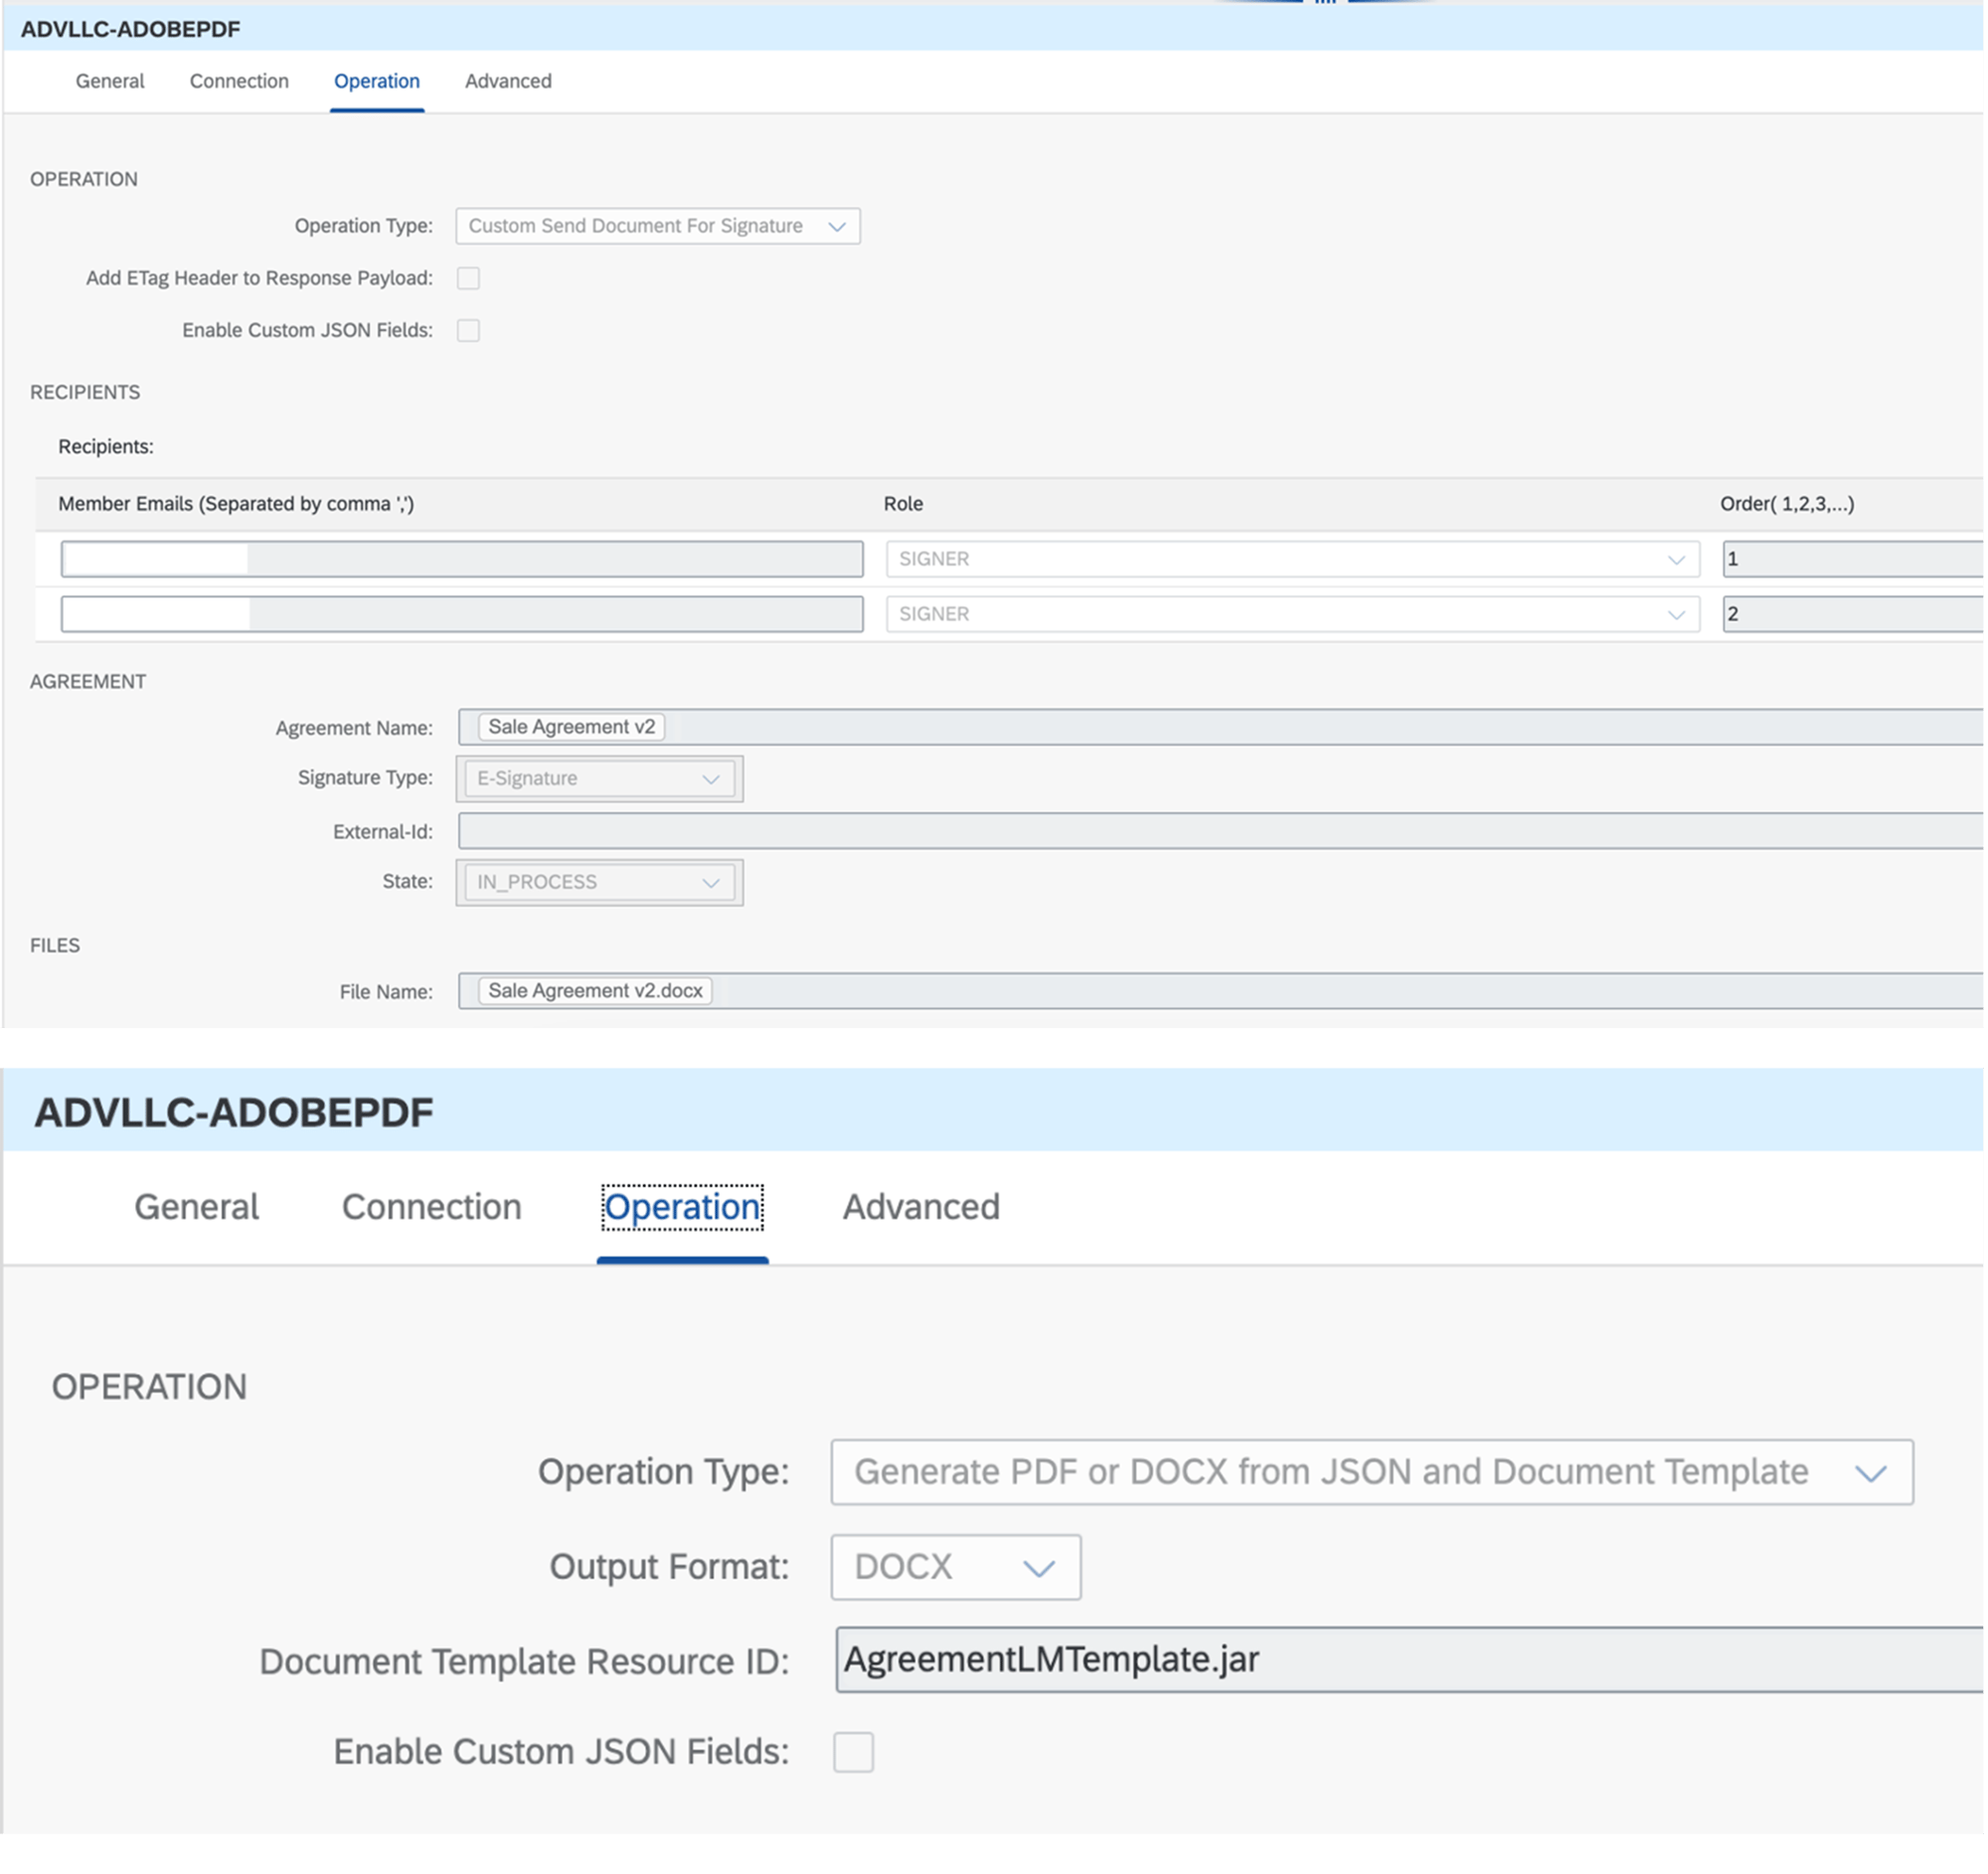Image resolution: width=1988 pixels, height=1874 pixels.
Task: Click the first Member Emails input field
Action: (461, 559)
